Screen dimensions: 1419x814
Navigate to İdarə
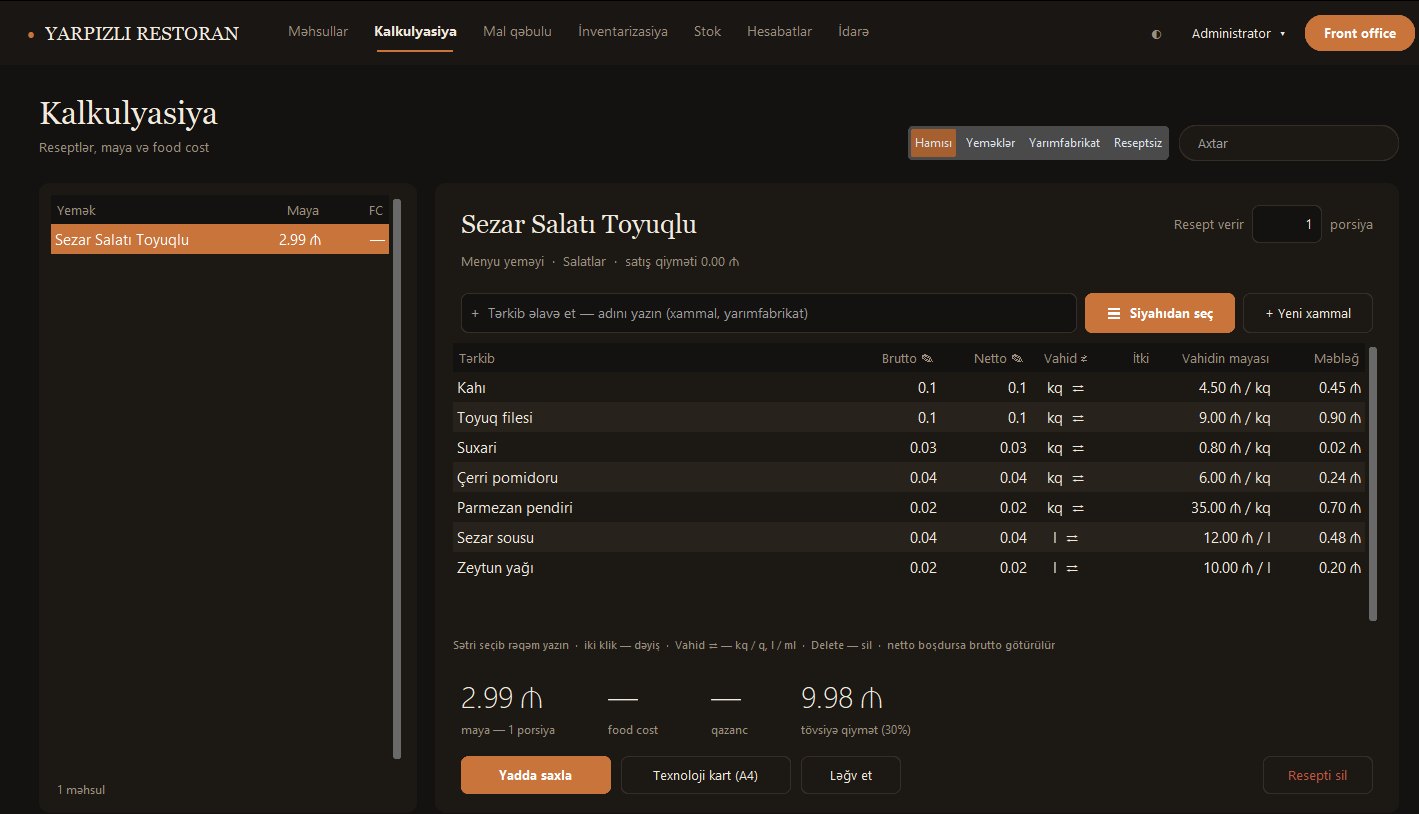tap(853, 32)
